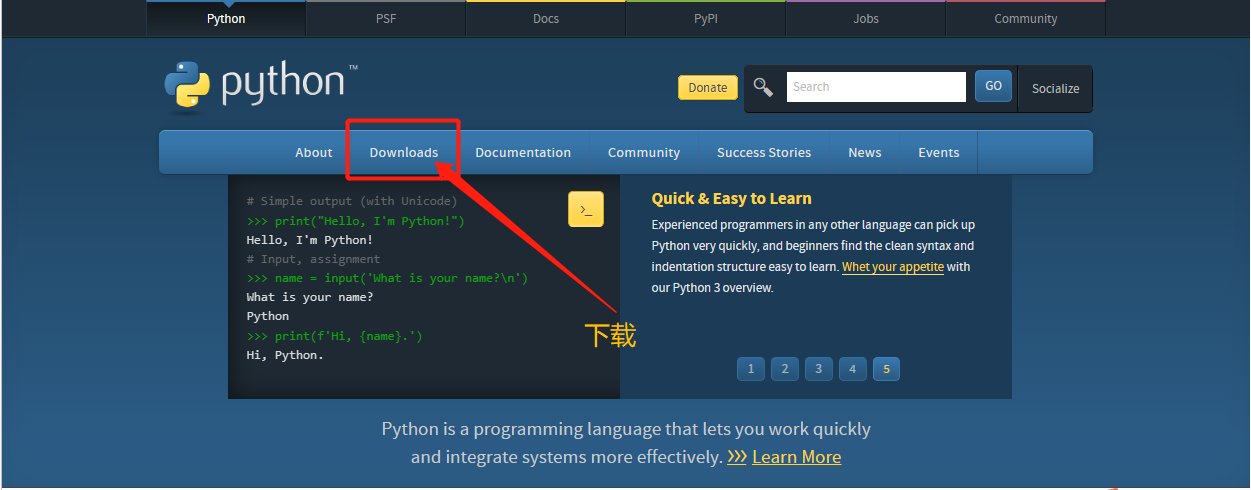
Task: Switch to slide 1
Action: (751, 369)
